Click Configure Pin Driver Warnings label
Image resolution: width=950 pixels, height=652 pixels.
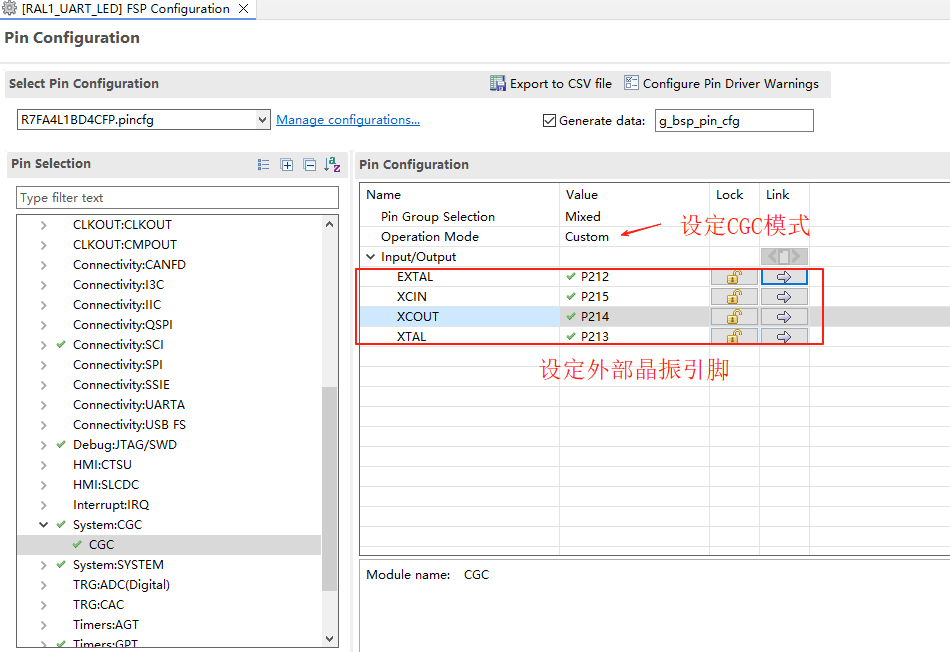731,84
